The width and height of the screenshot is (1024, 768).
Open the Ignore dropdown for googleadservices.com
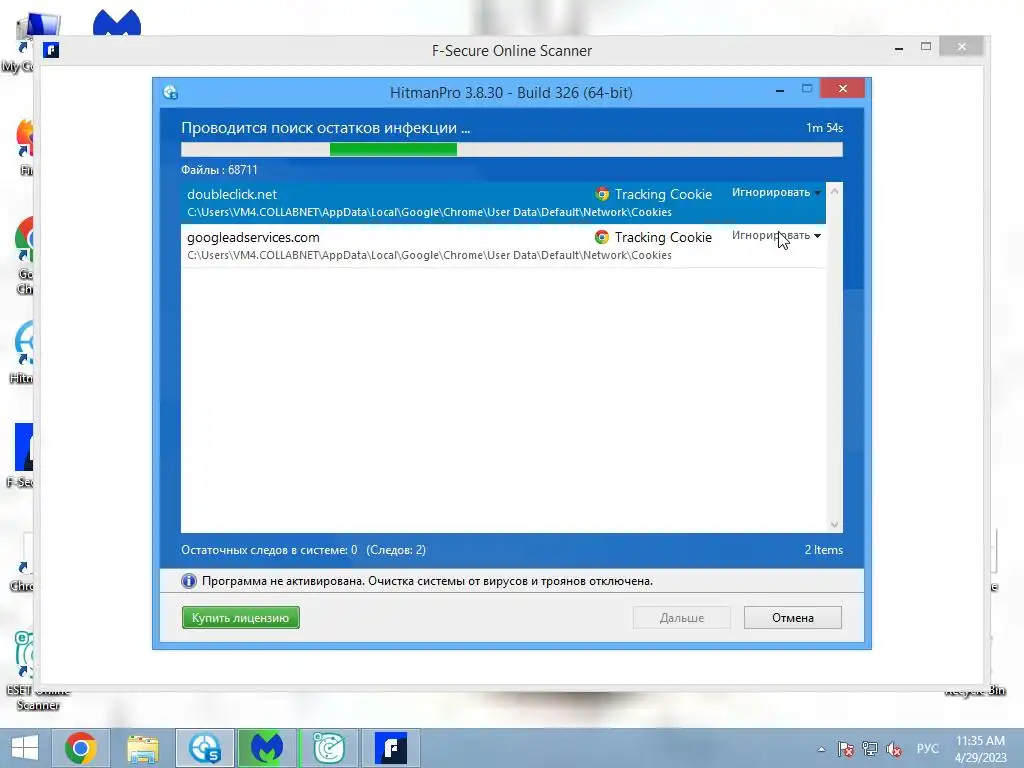[x=776, y=236]
